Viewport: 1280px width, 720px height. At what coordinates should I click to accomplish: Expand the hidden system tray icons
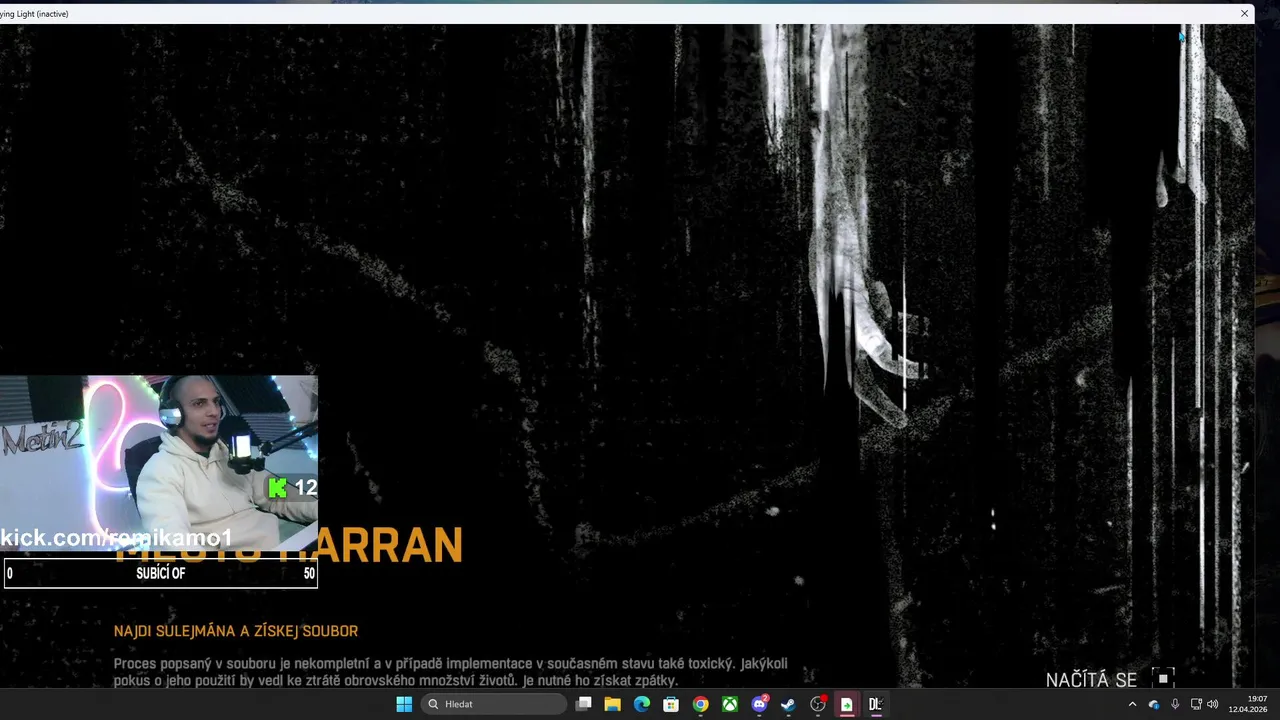(1132, 704)
